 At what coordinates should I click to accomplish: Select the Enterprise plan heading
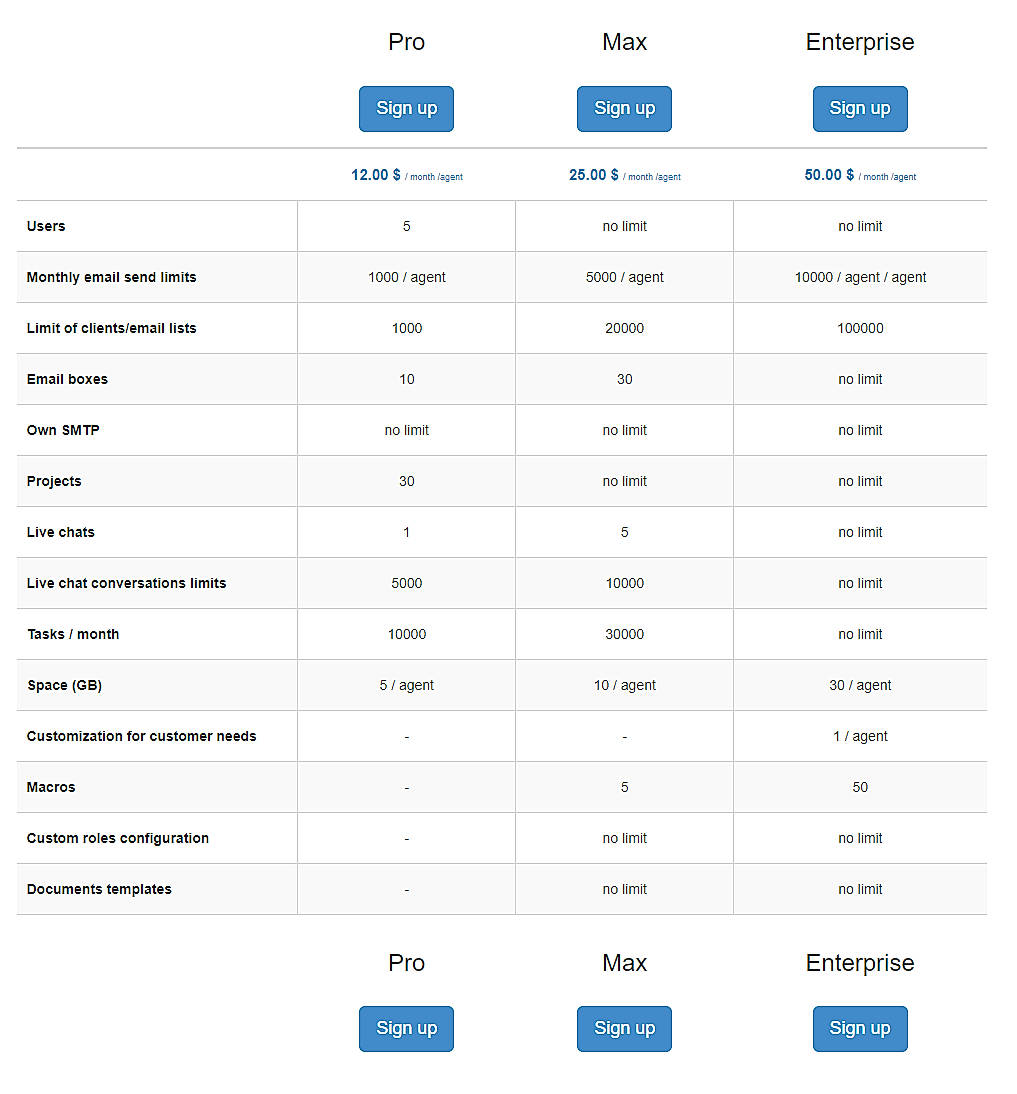860,42
